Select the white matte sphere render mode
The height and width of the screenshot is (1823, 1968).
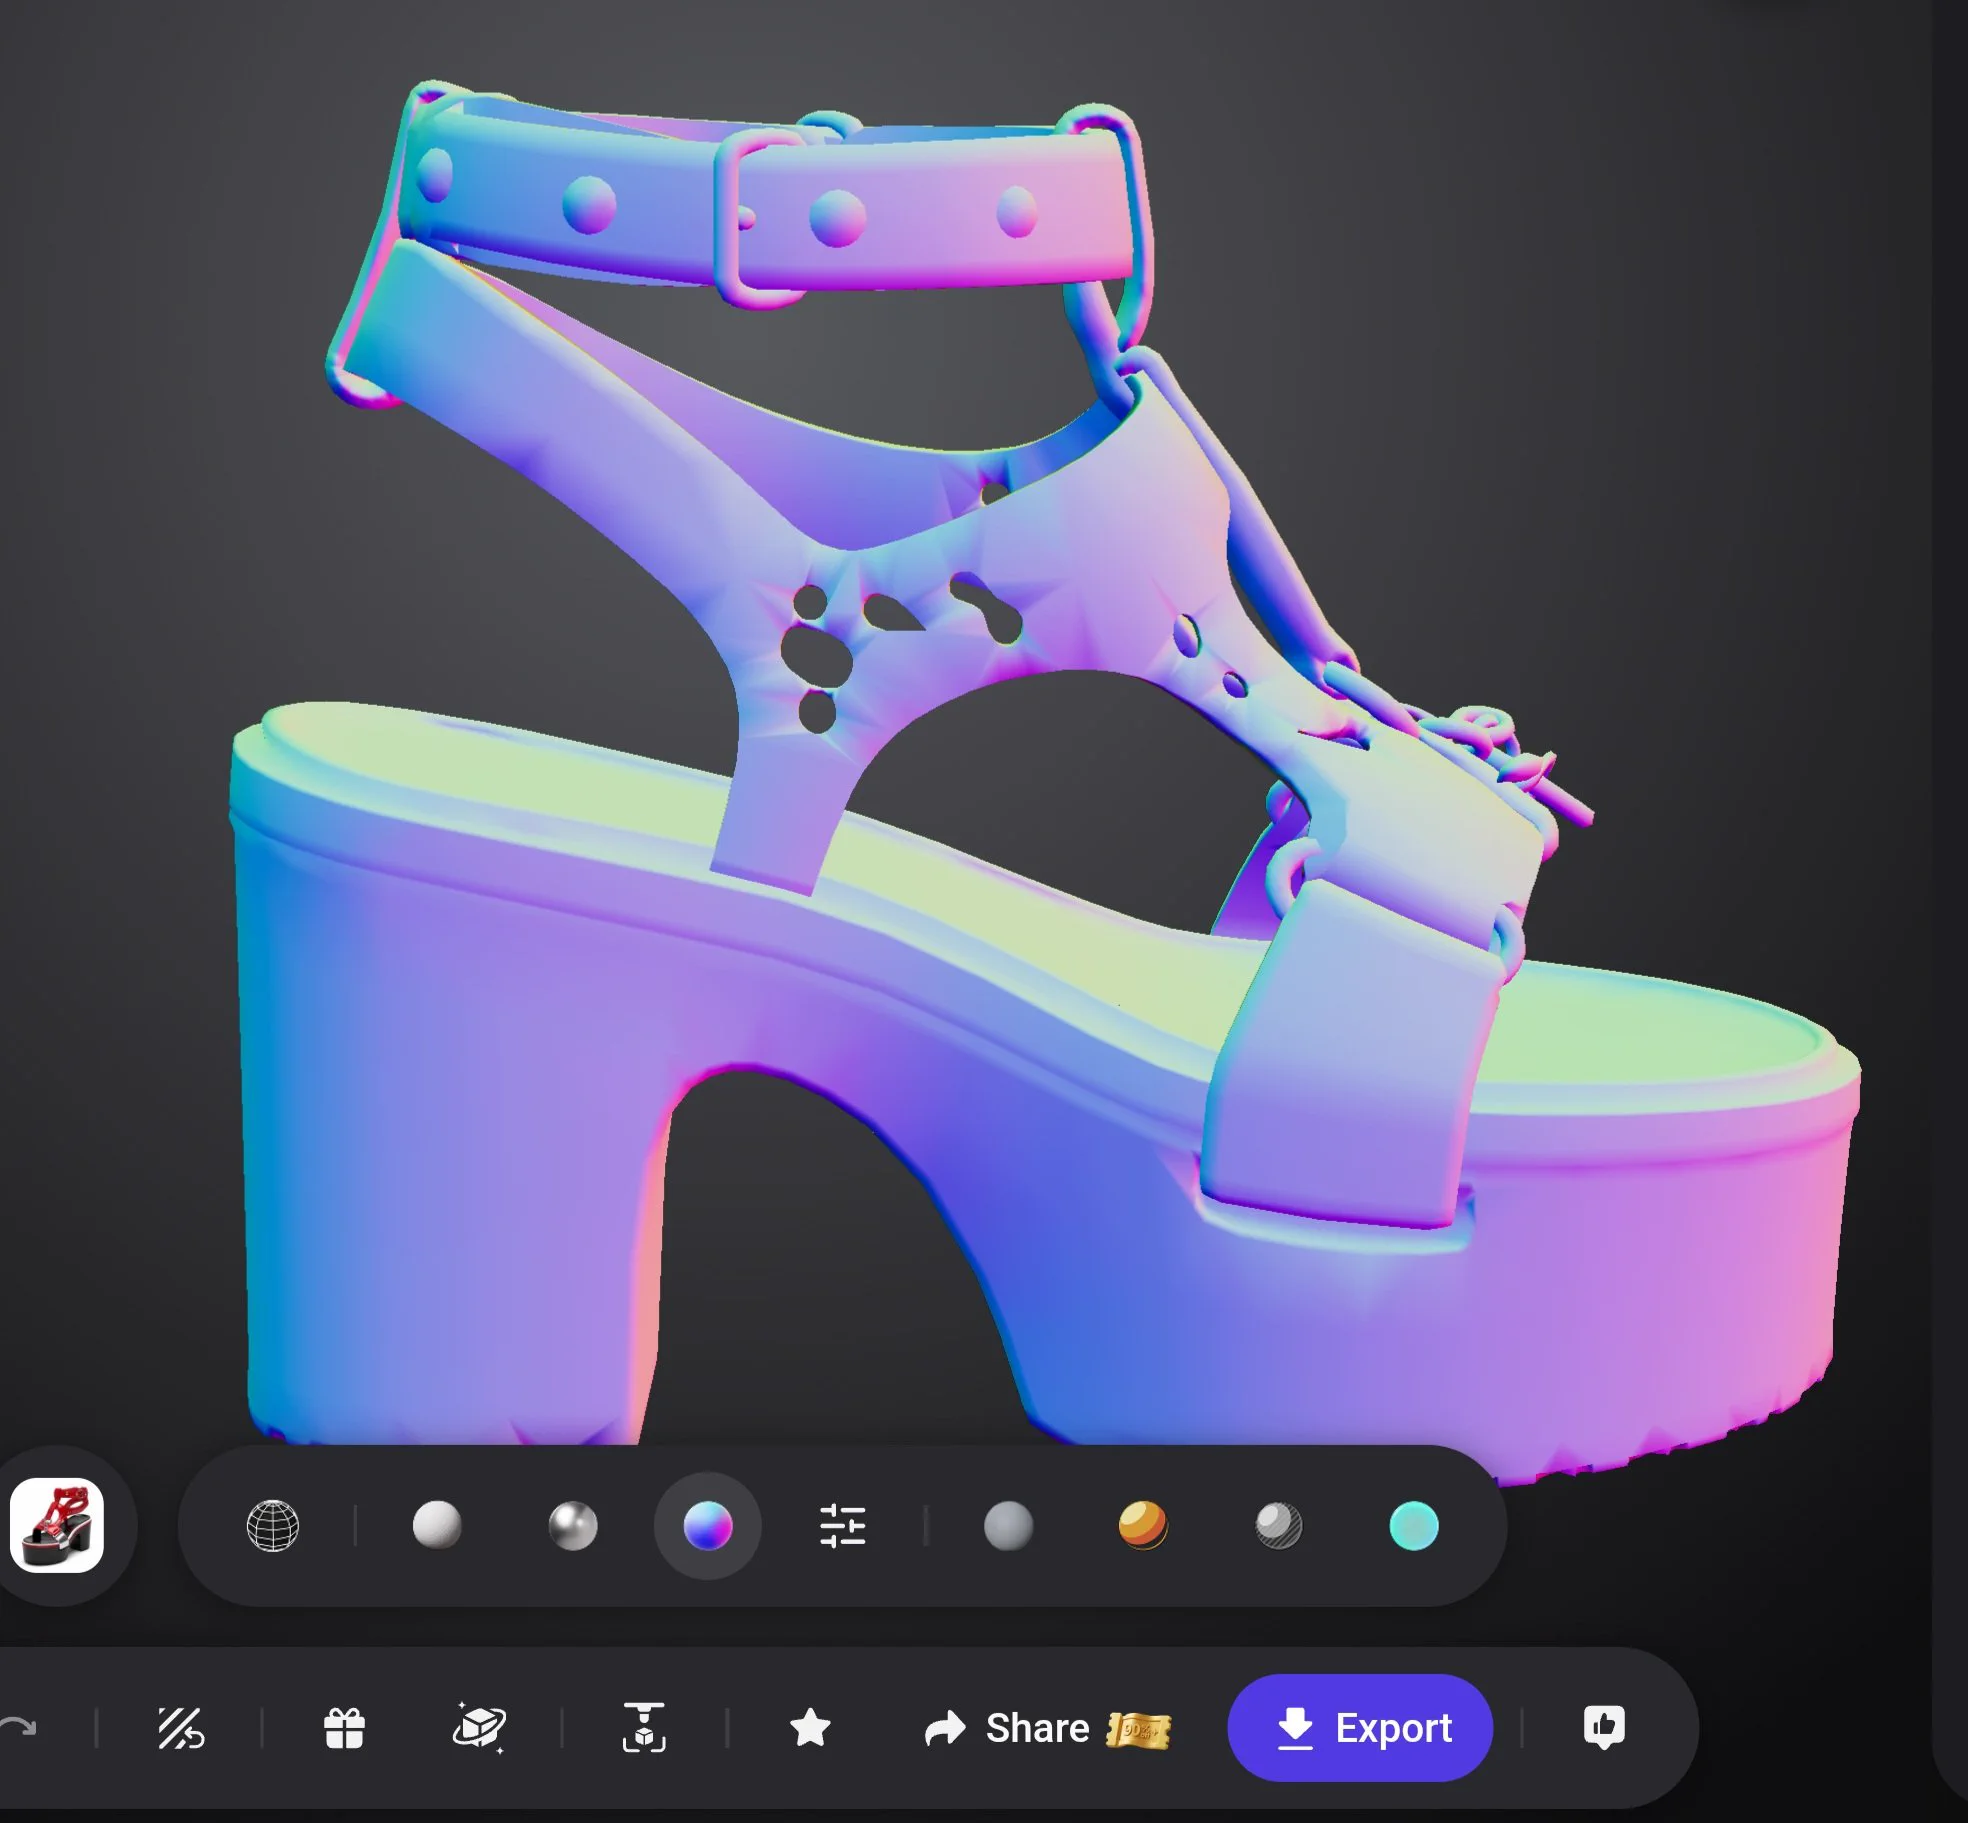437,1525
